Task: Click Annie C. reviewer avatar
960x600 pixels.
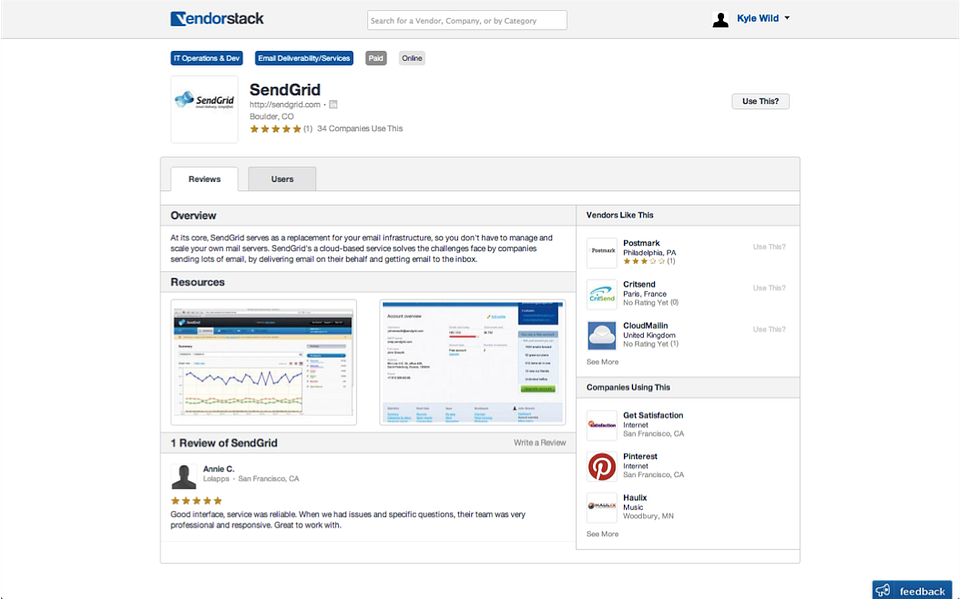Action: point(184,476)
